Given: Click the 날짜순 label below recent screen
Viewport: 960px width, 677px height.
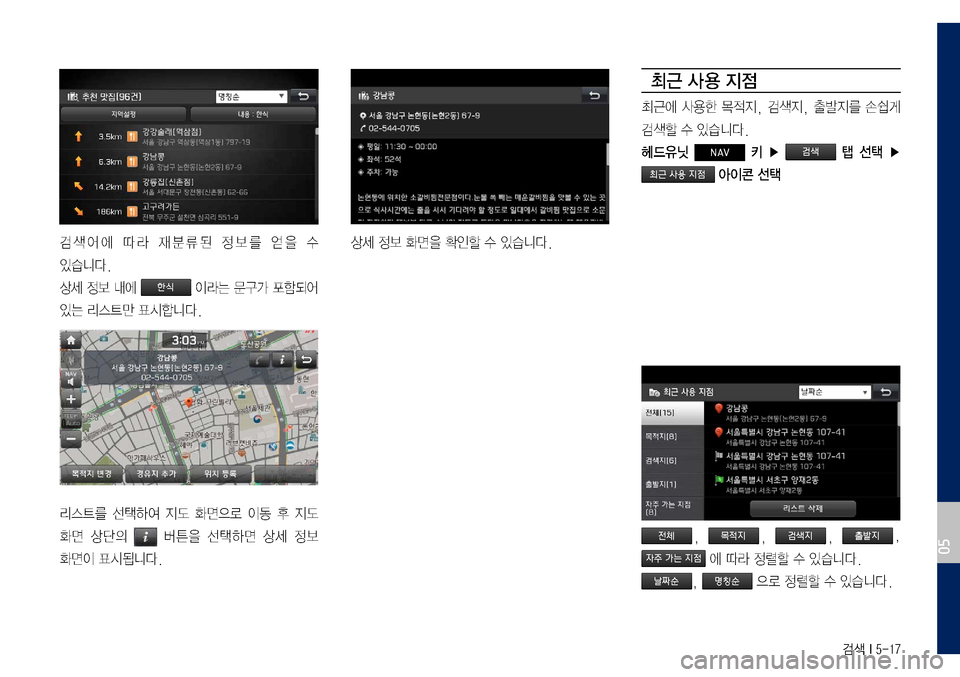Looking at the screenshot, I should click(x=666, y=581).
